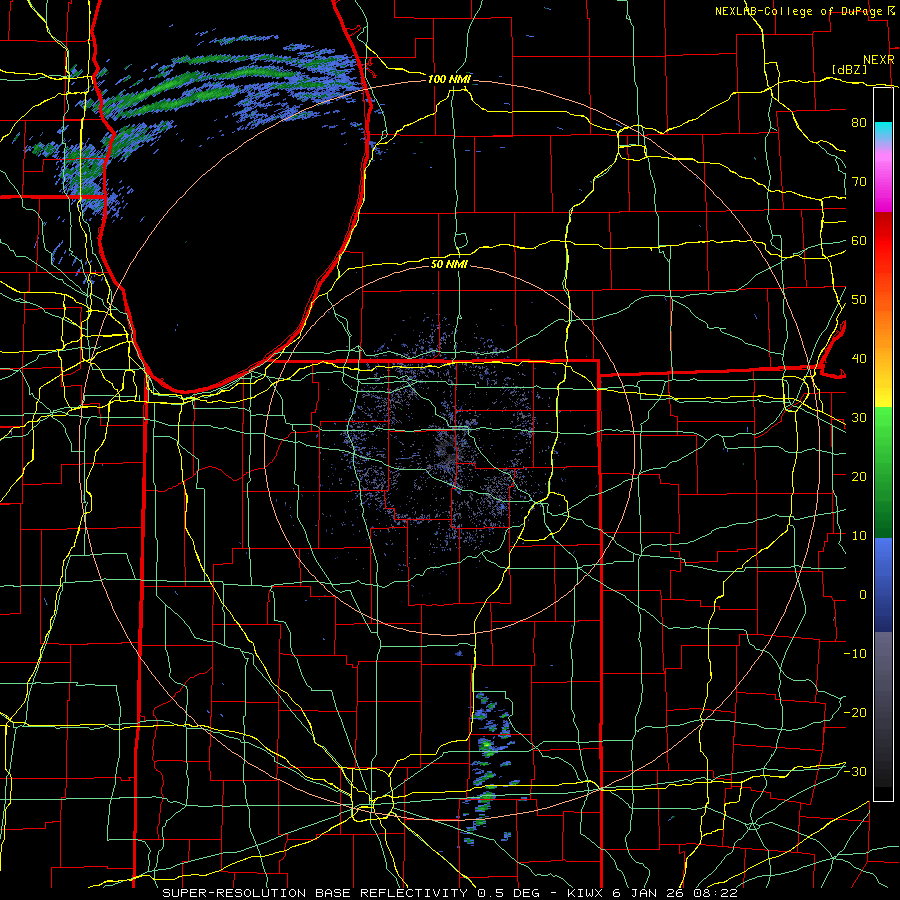
Task: Click the 60 value on dBZ scale
Action: tap(859, 240)
